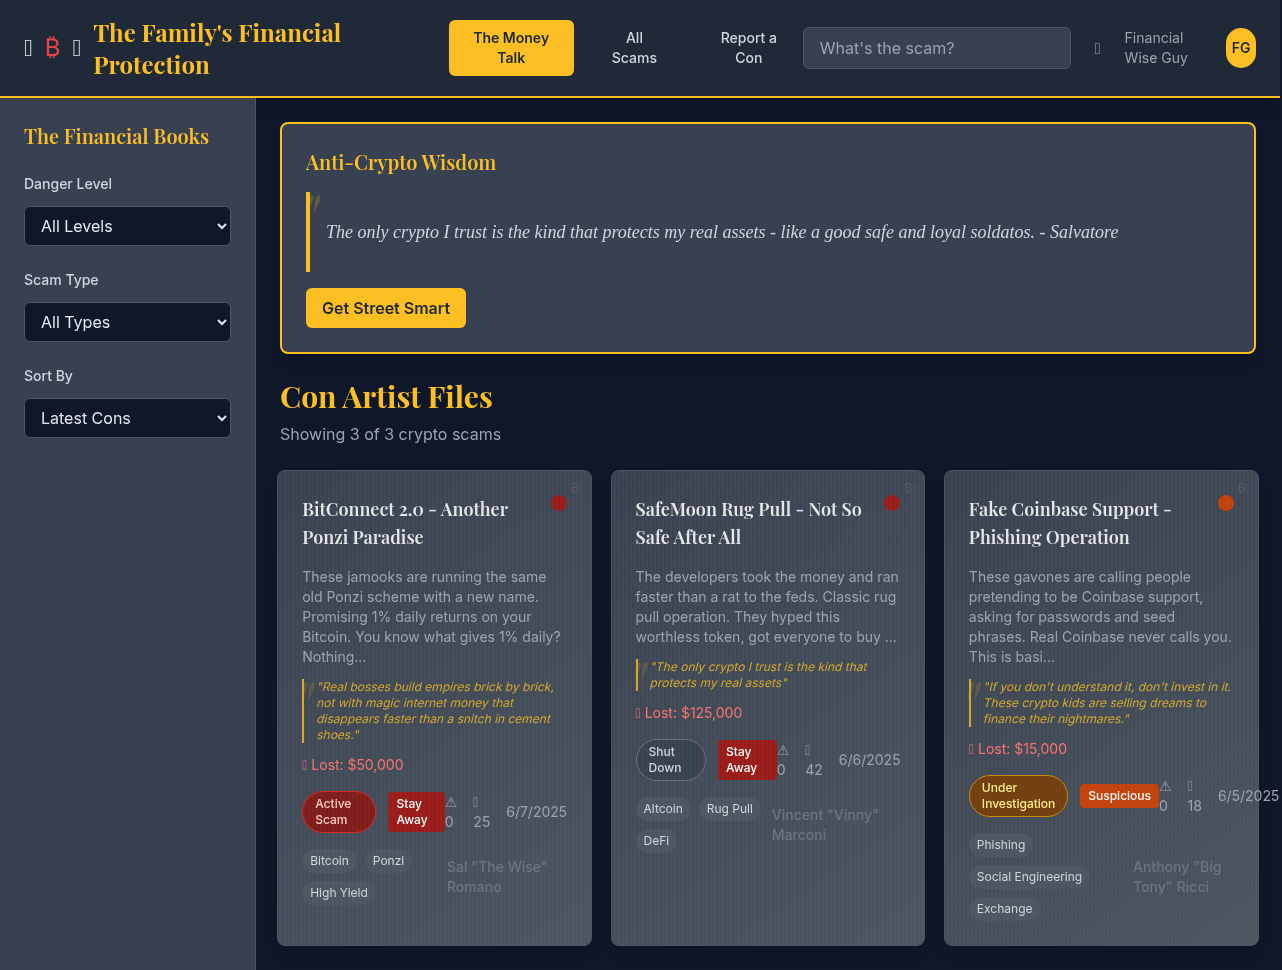
Task: Open the Scam Type dropdown showing All Types
Action: tap(127, 322)
